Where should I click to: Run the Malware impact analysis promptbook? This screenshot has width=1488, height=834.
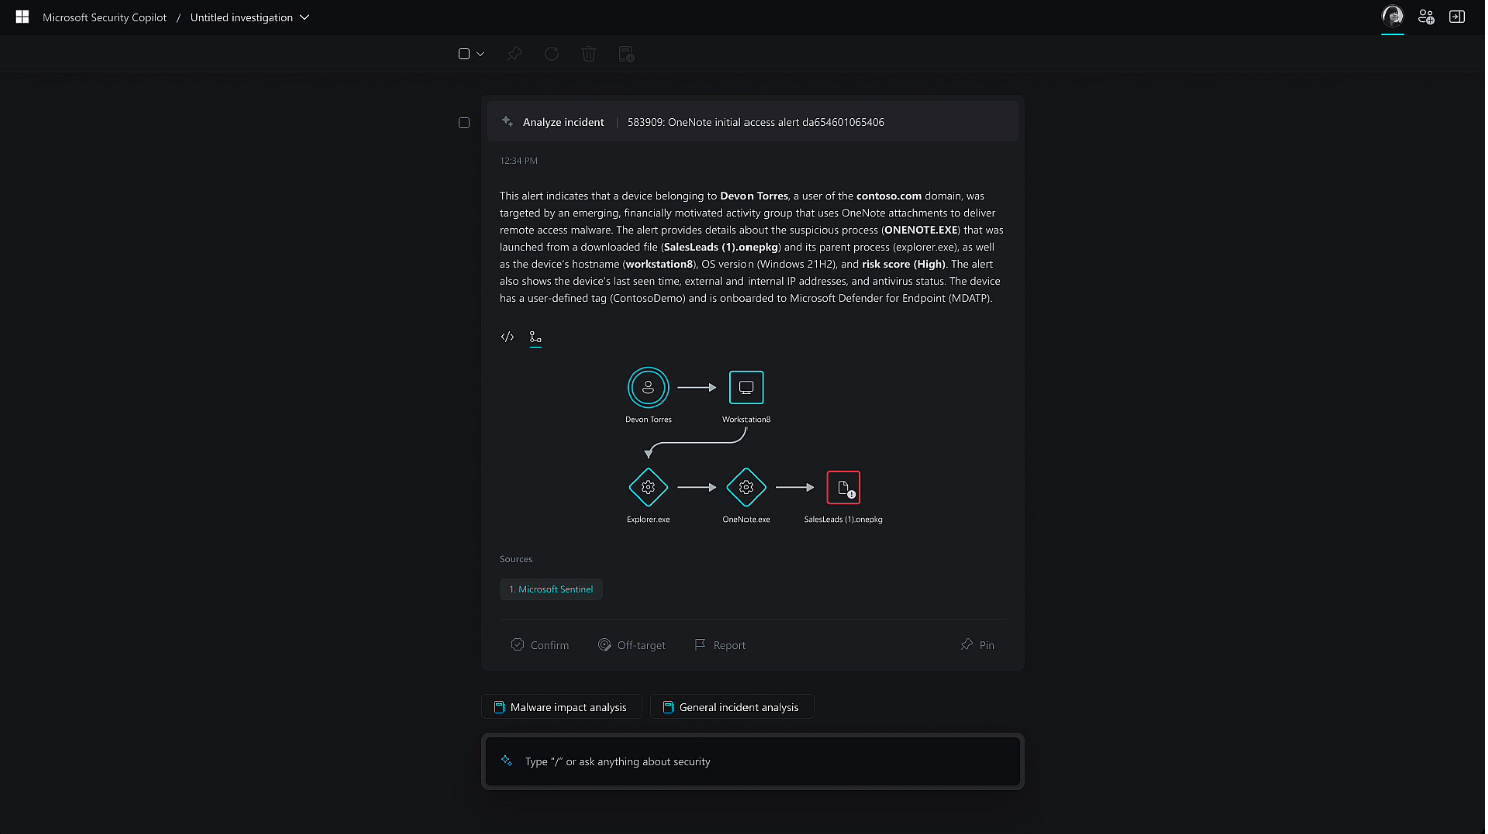(561, 707)
